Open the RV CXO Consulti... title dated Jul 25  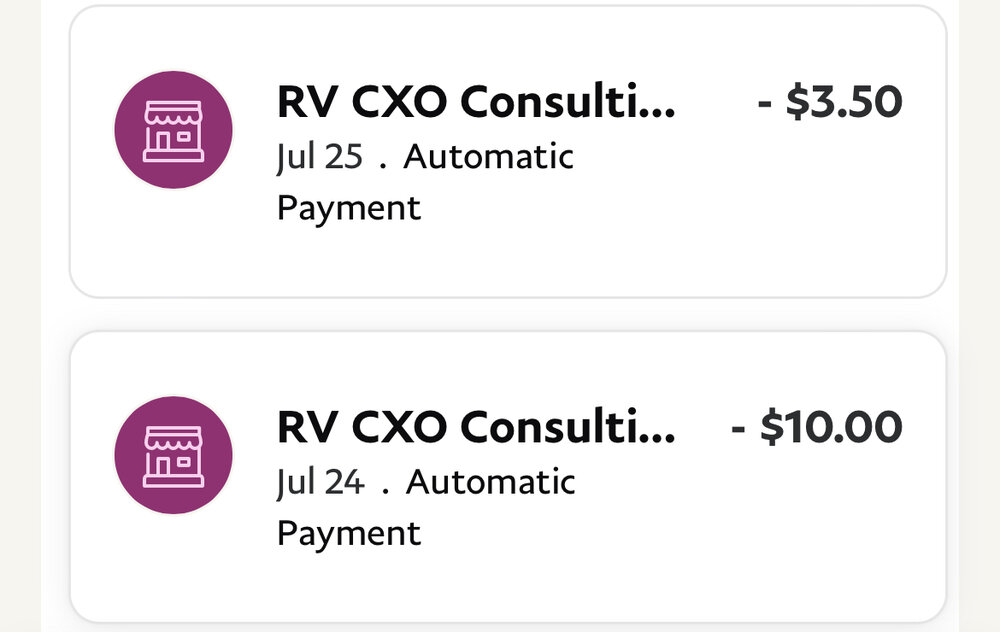click(x=476, y=102)
